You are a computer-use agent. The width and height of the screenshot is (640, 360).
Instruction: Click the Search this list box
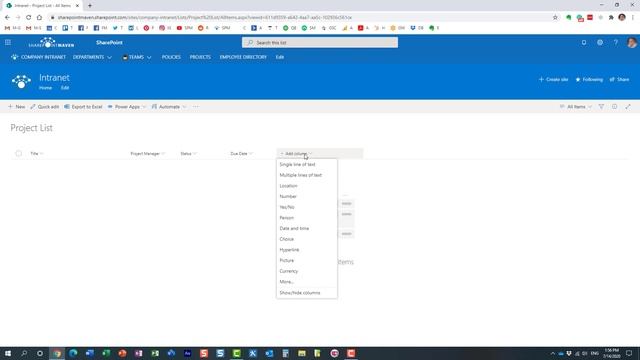coord(320,42)
